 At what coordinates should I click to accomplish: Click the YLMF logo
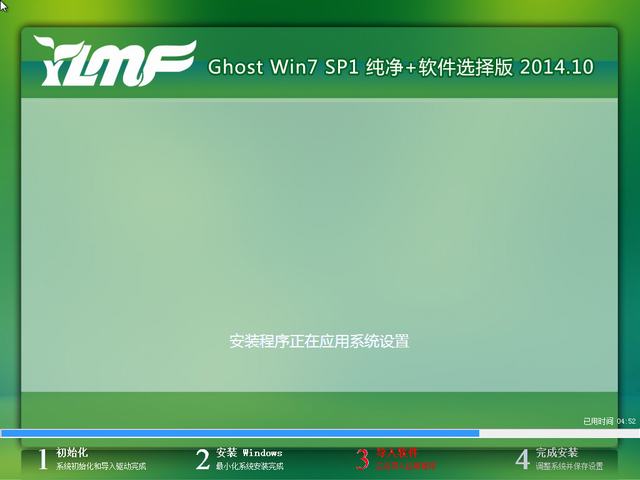pyautogui.click(x=114, y=61)
